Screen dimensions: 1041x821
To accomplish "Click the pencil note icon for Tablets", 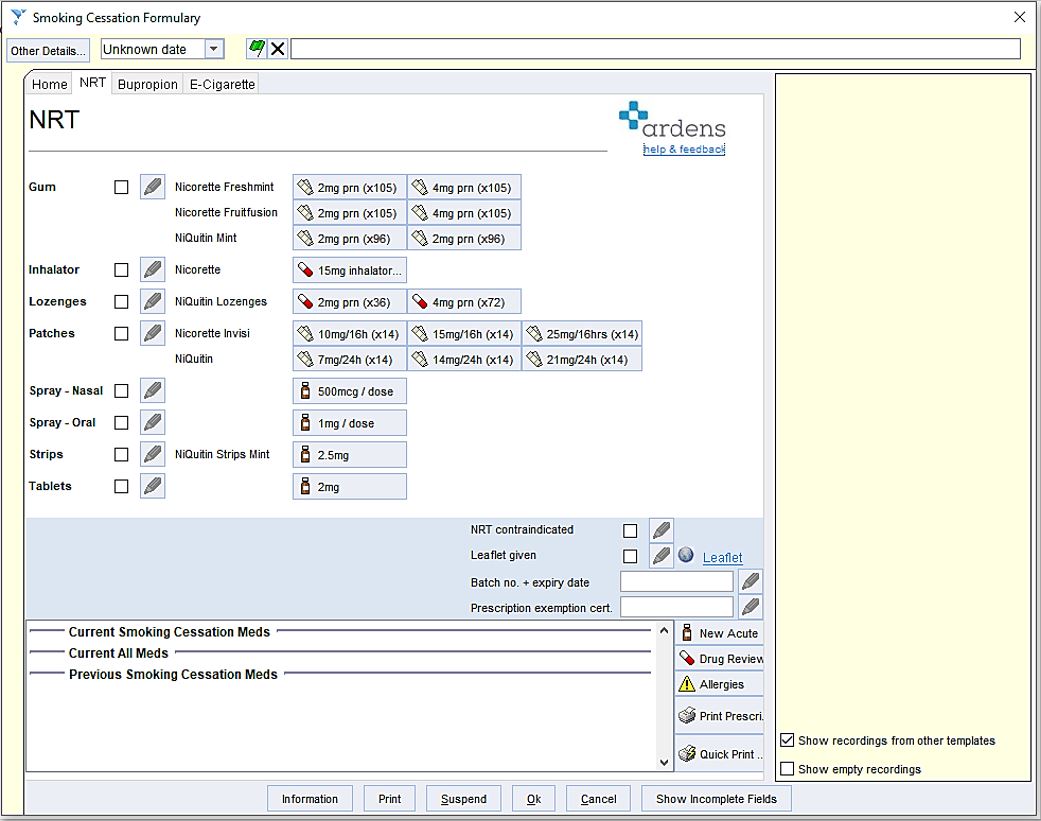I will 153,486.
